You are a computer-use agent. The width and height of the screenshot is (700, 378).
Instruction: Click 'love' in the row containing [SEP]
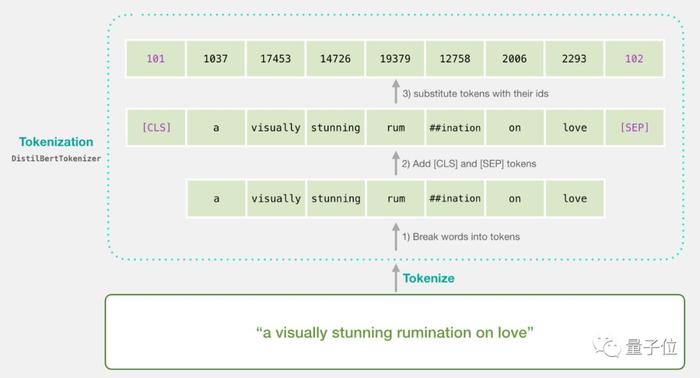click(575, 128)
